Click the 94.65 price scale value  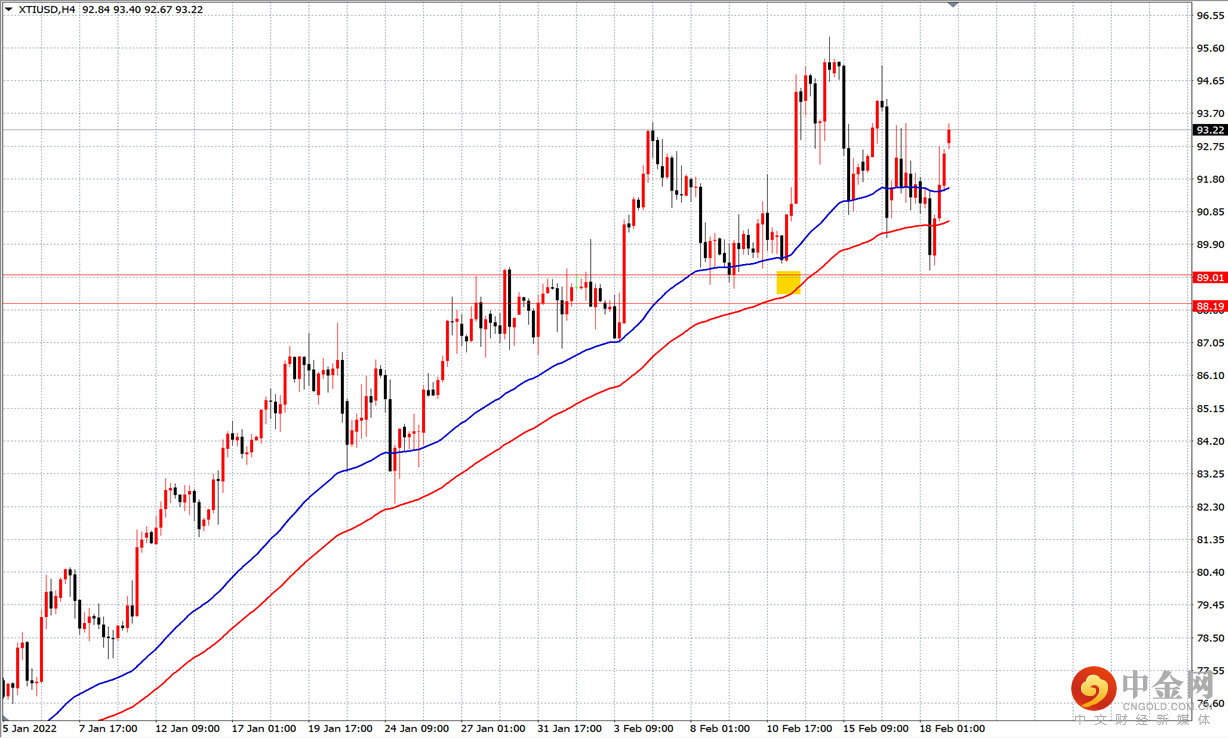click(x=1210, y=81)
